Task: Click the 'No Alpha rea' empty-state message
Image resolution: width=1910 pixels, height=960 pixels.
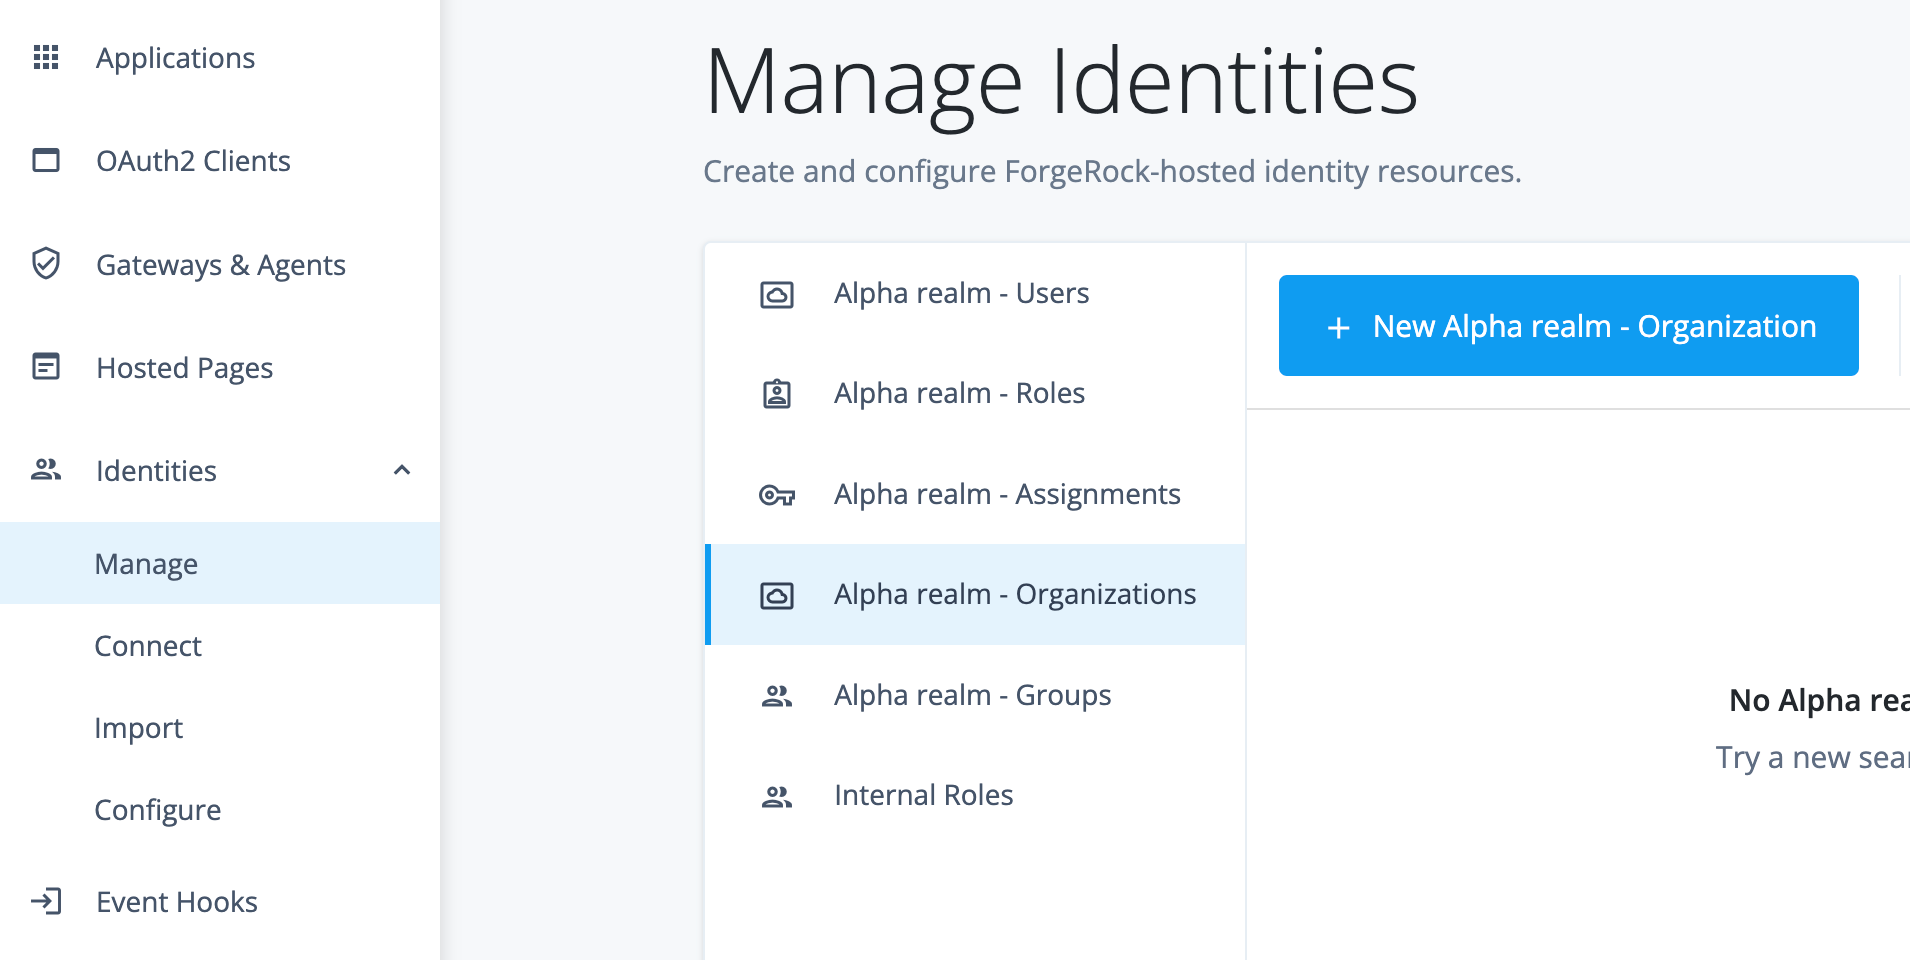Action: click(x=1819, y=700)
